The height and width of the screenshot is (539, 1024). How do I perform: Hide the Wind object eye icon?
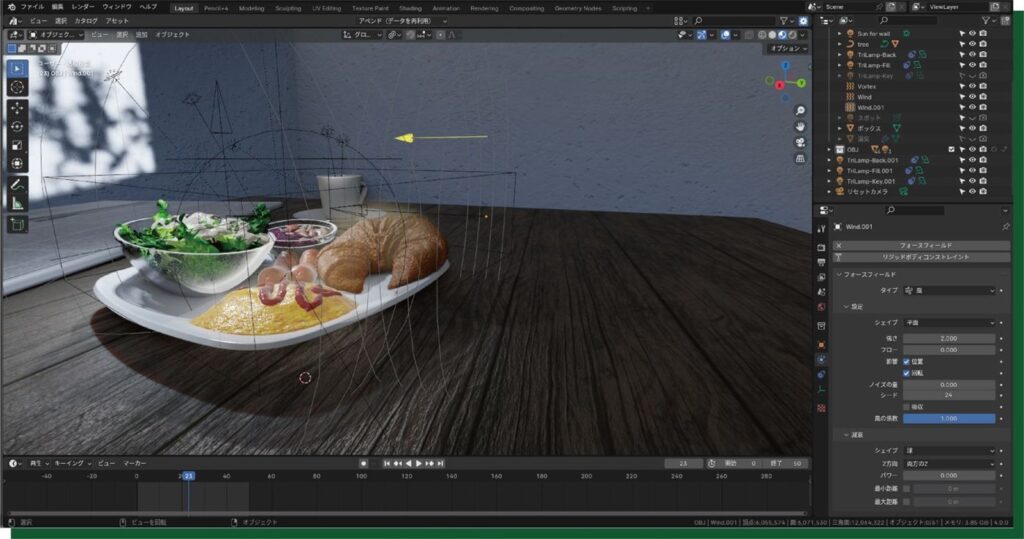tap(972, 97)
